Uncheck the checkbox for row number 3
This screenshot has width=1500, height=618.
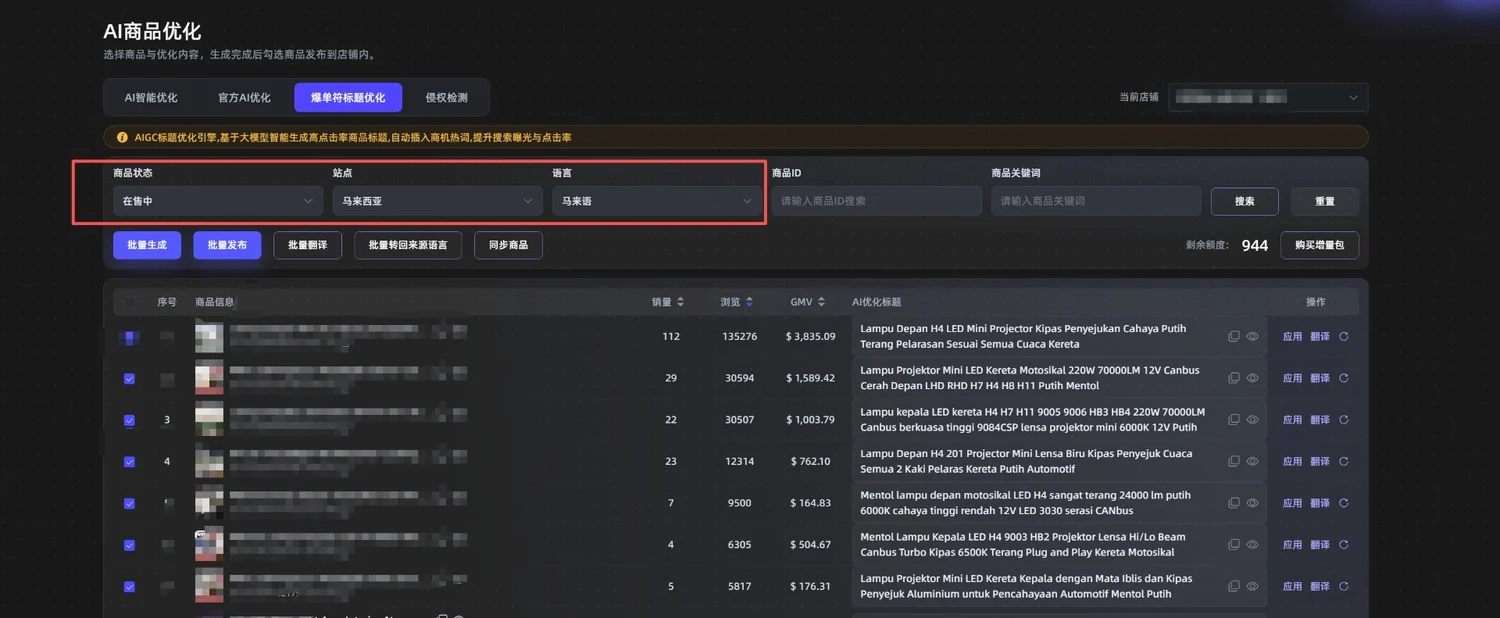tap(129, 421)
